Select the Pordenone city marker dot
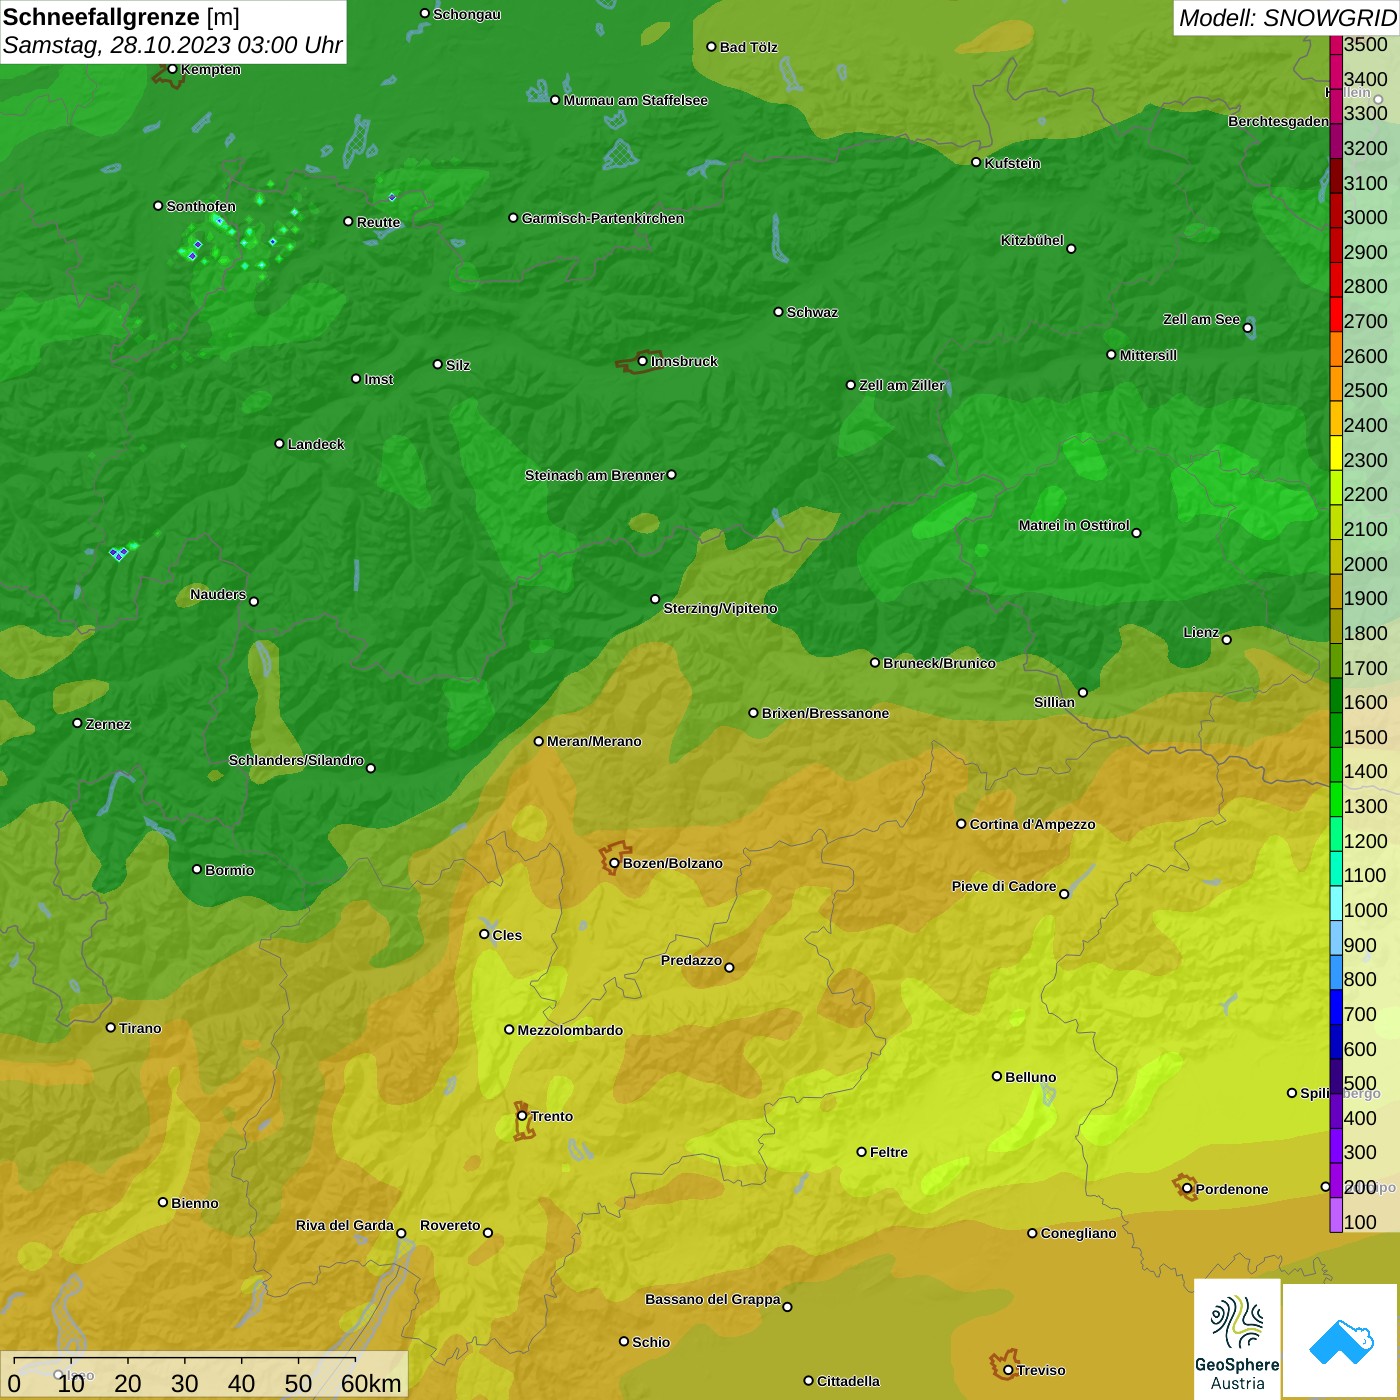This screenshot has width=1400, height=1400. 1187,1189
